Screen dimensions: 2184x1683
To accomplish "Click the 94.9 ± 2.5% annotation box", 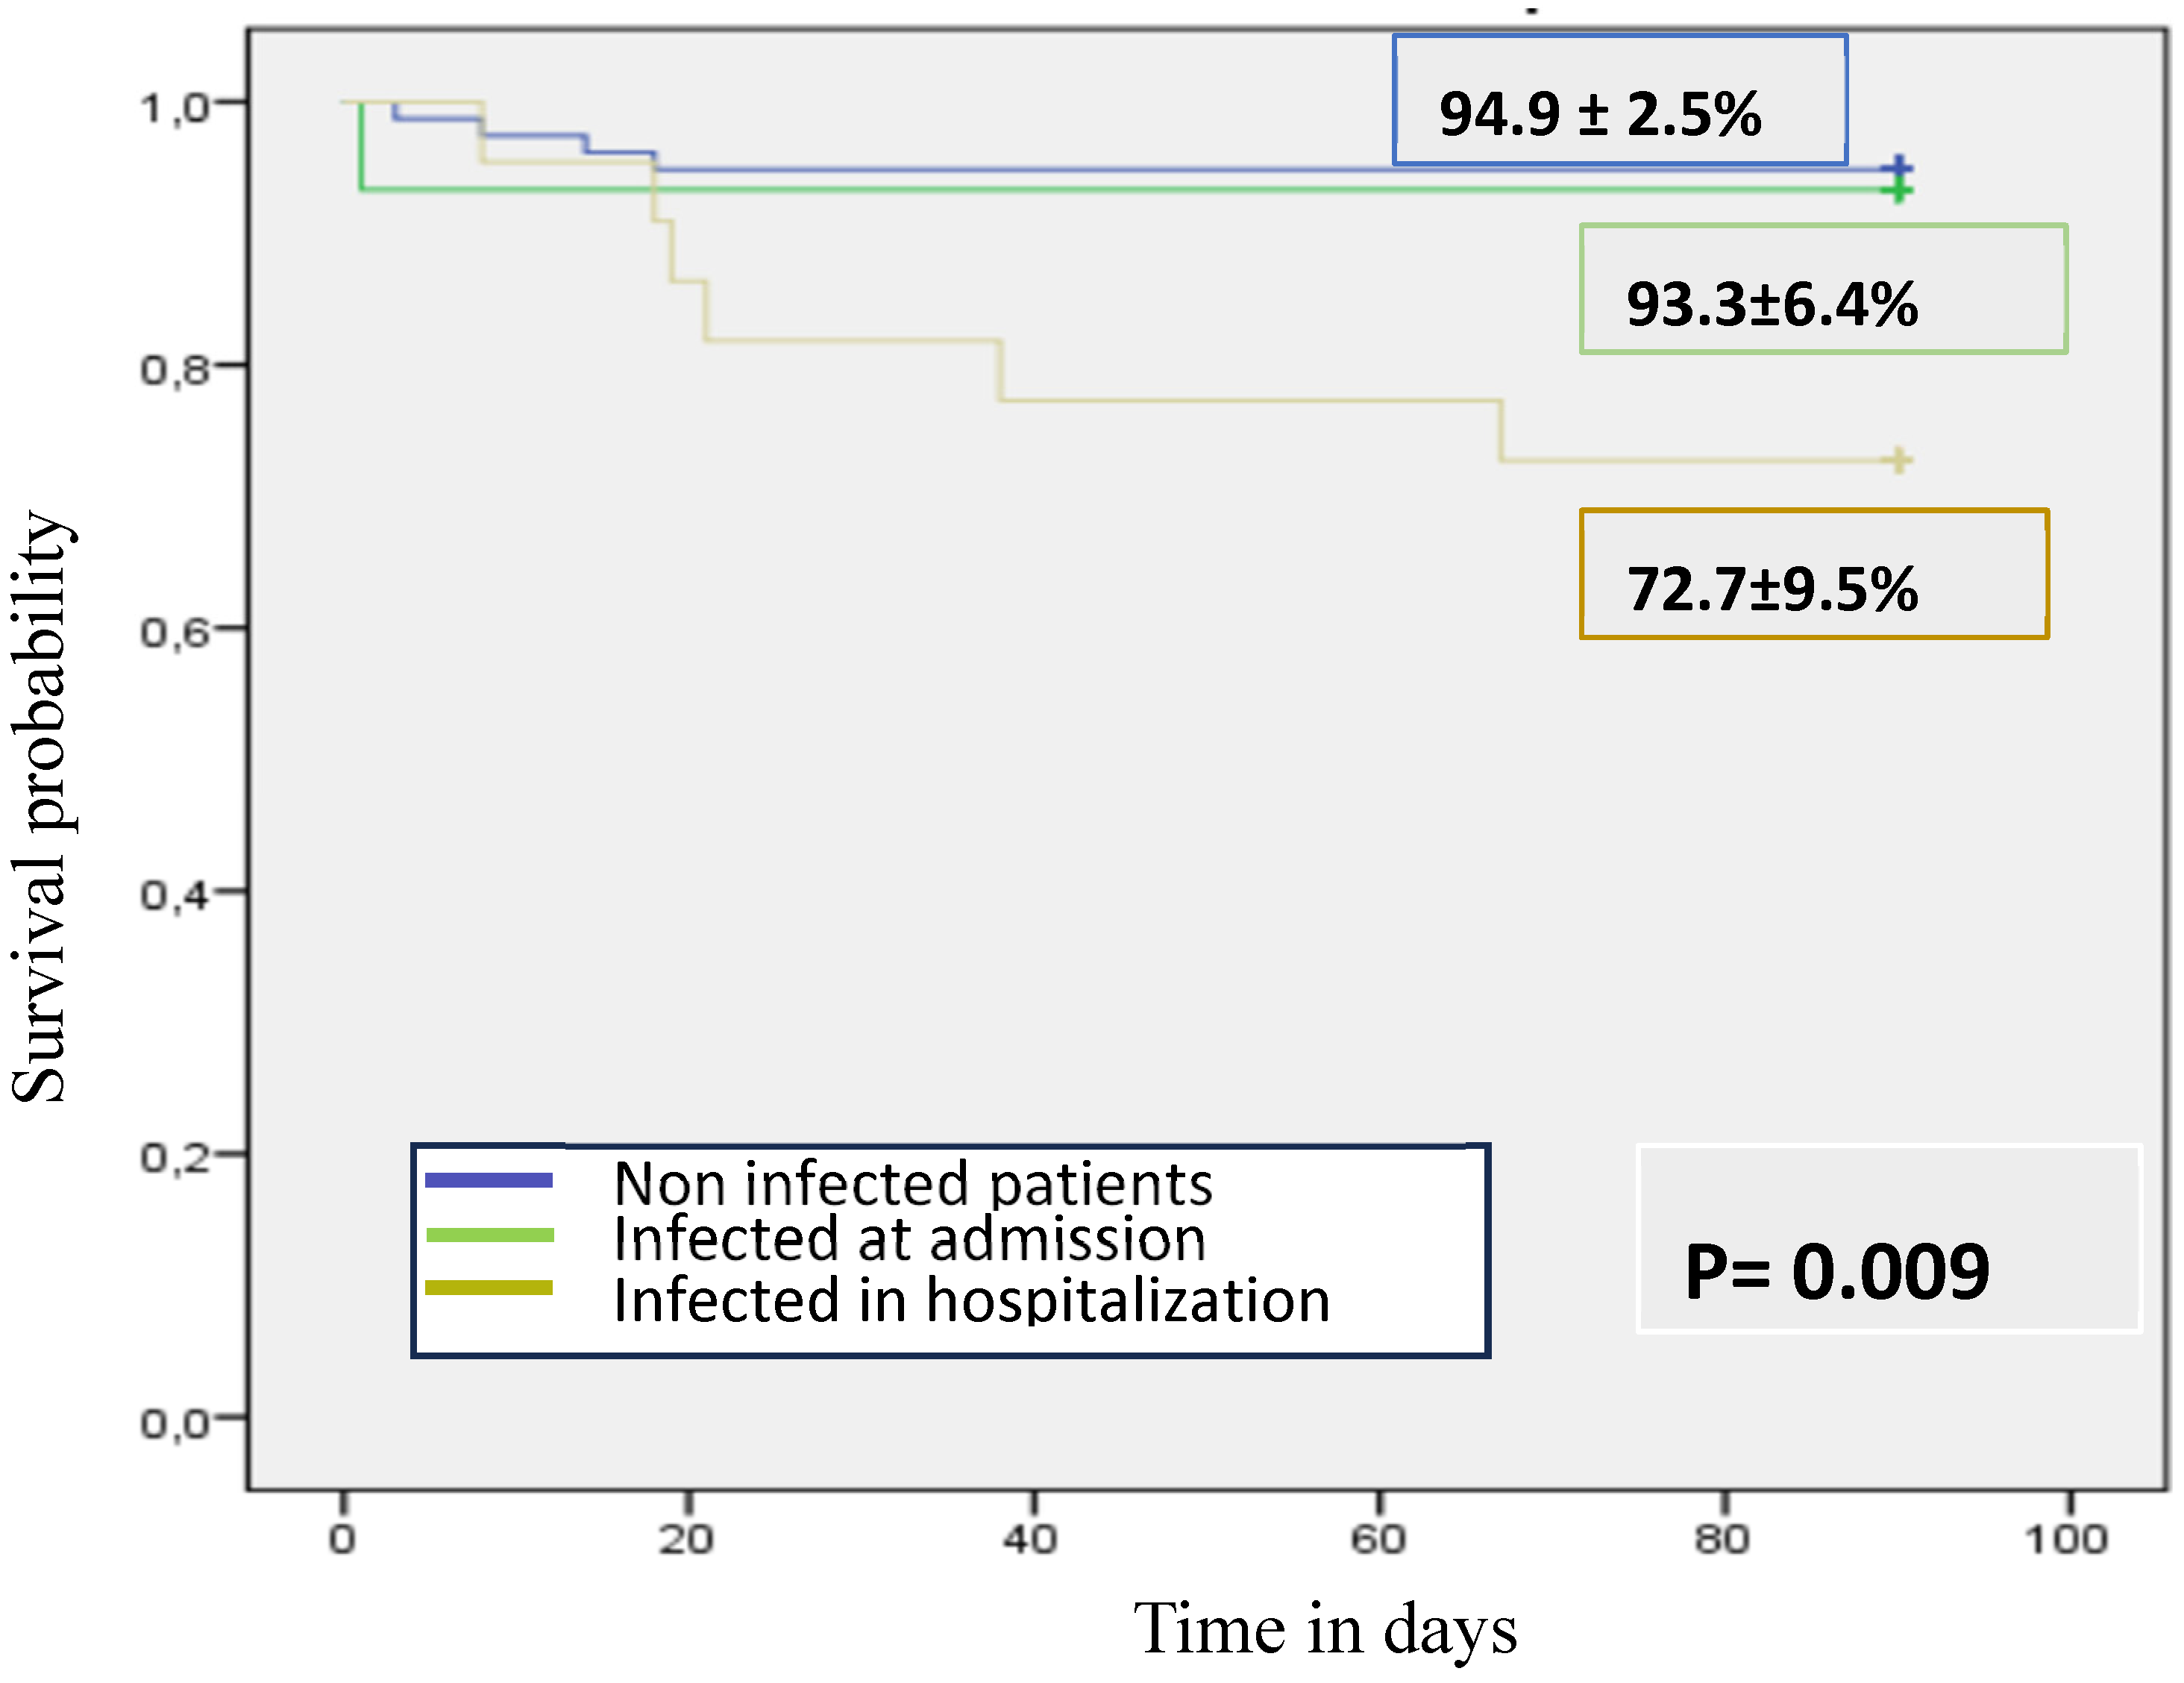I will tap(1619, 101).
